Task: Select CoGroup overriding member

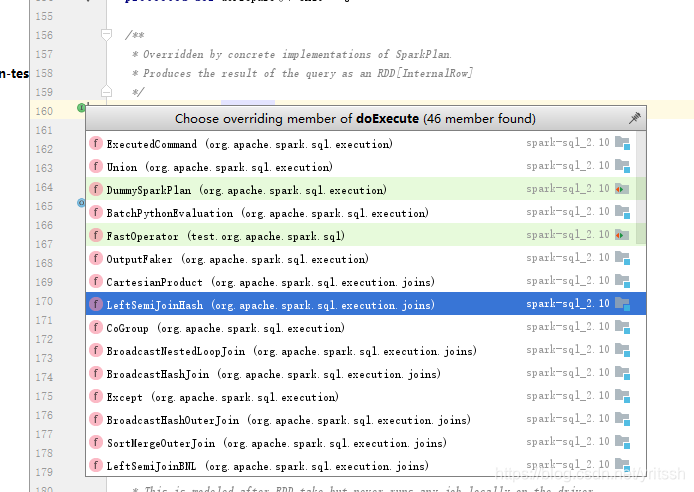Action: [x=366, y=327]
